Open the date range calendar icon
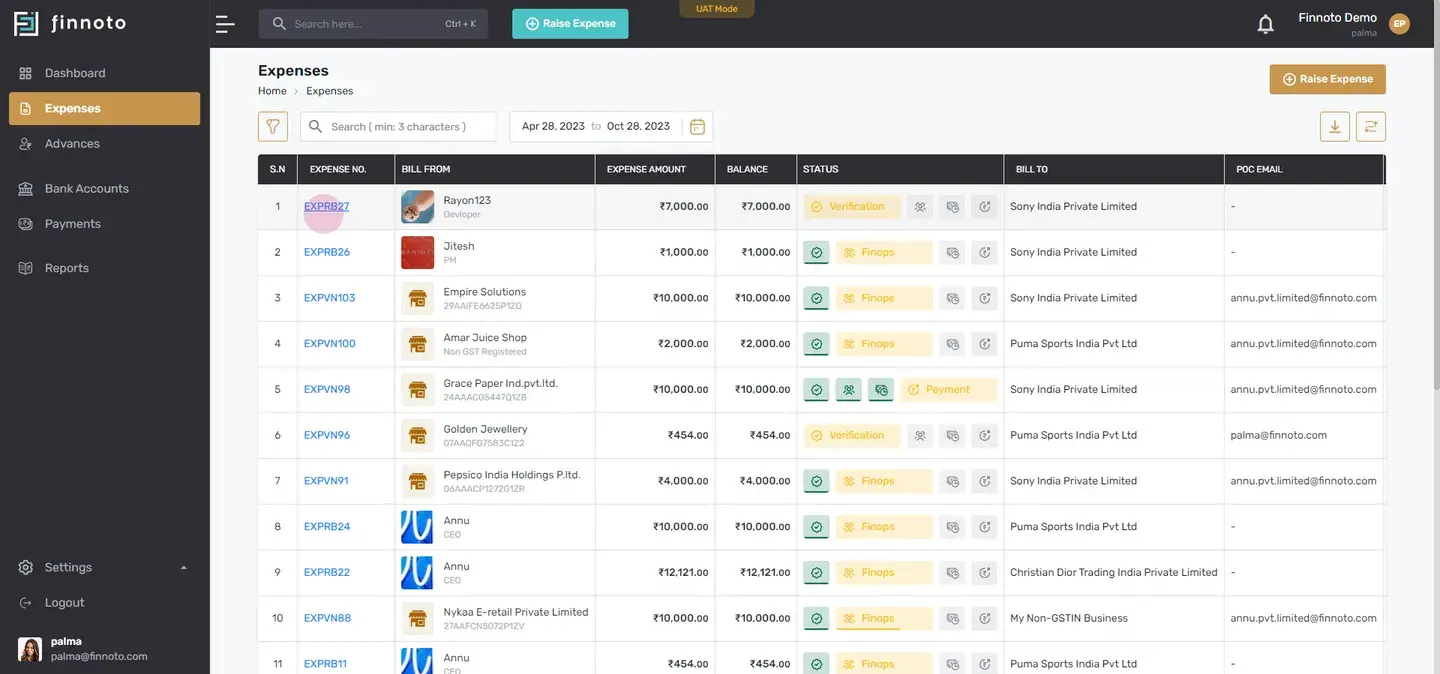This screenshot has height=674, width=1440. pyautogui.click(x=697, y=127)
